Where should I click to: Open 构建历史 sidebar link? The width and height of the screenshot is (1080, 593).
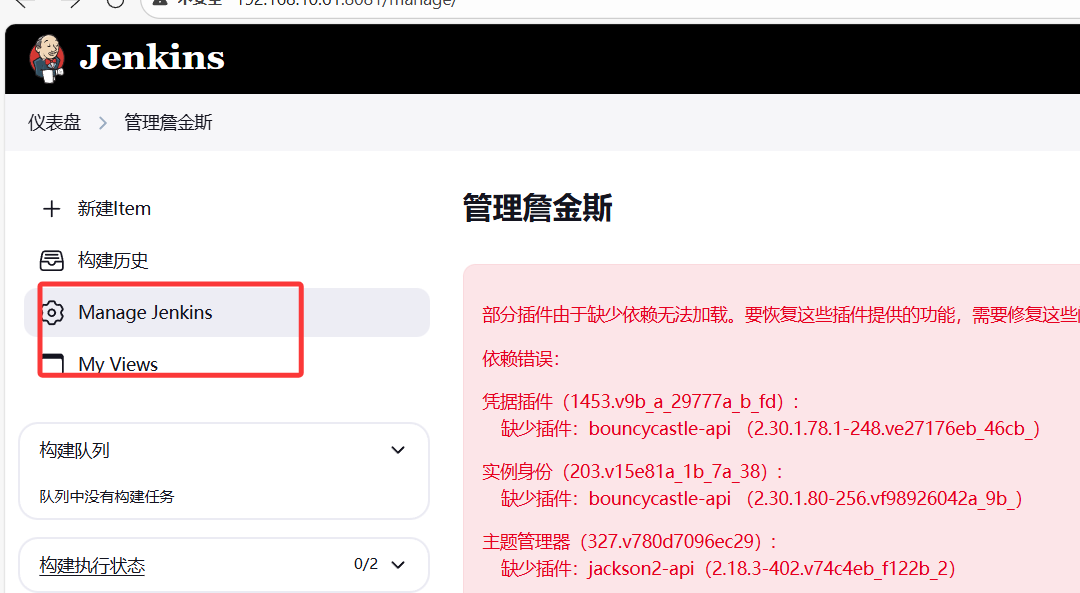[x=113, y=260]
